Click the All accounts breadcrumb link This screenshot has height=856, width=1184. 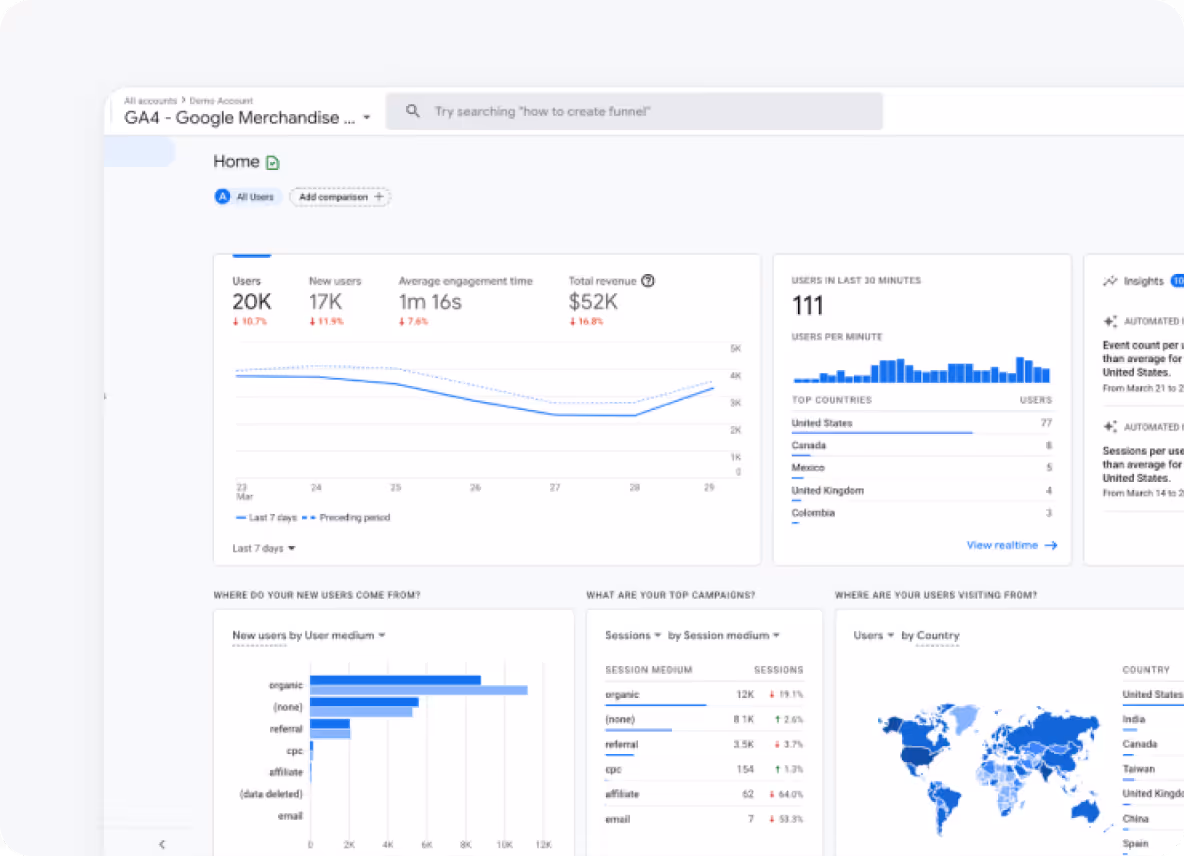[x=150, y=100]
